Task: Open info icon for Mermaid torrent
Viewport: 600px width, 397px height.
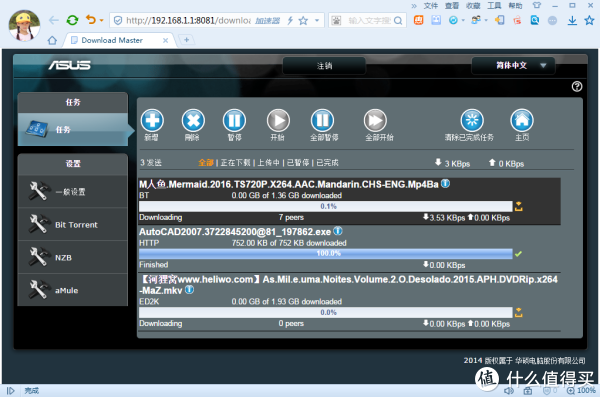Action: point(445,183)
